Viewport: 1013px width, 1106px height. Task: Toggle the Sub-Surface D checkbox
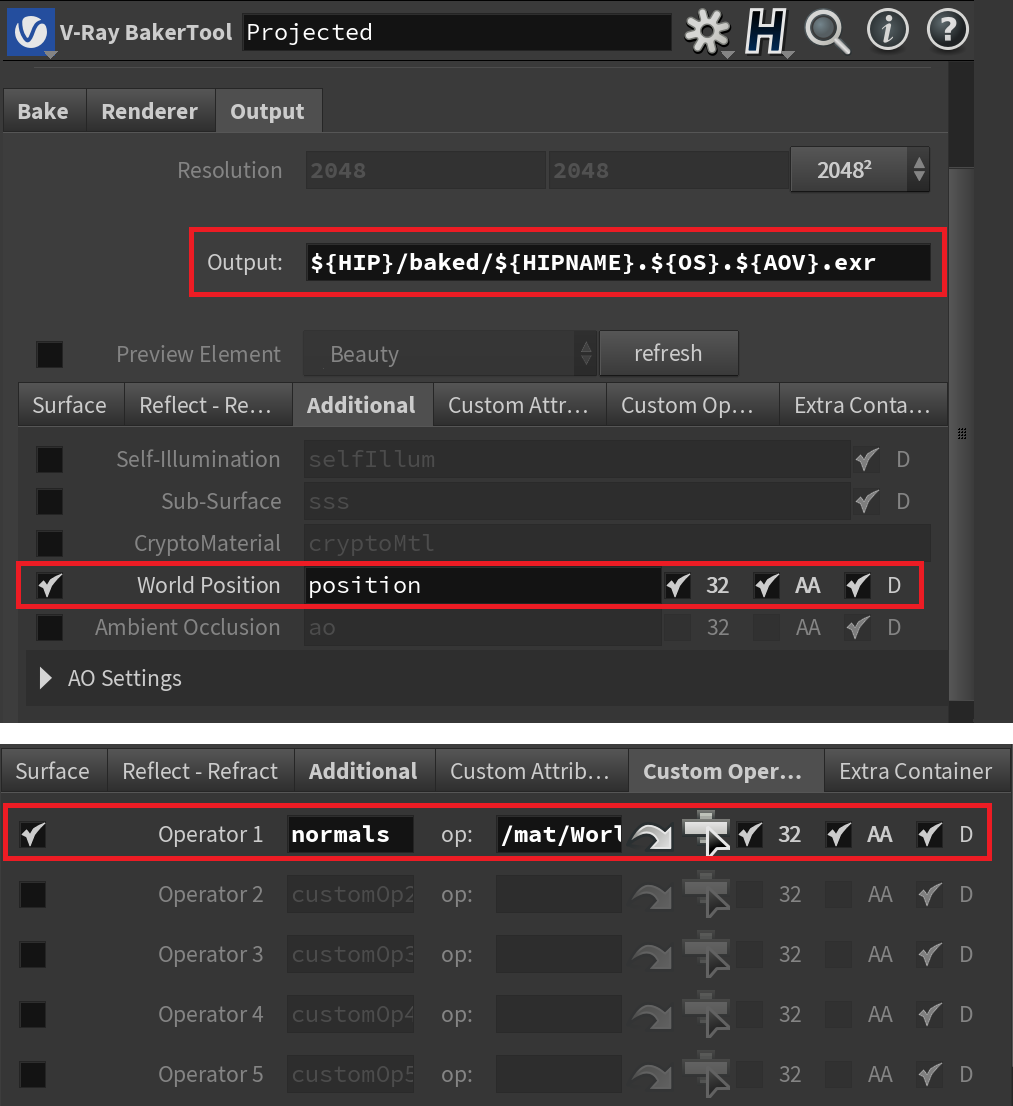(867, 502)
